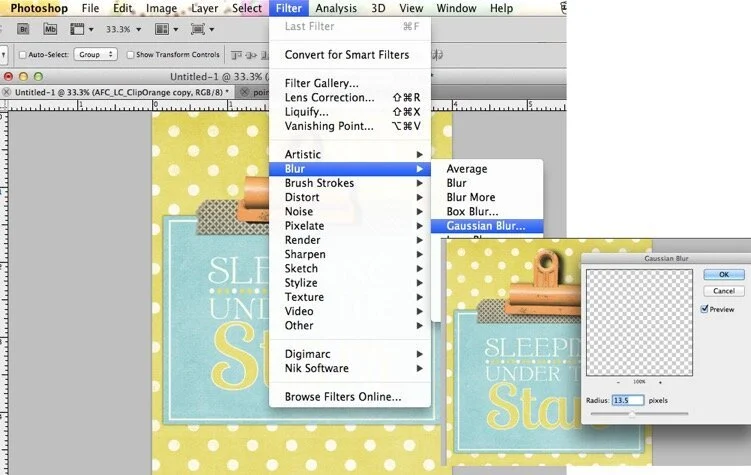This screenshot has width=751, height=475.
Task: Expand the Digimarc submenu
Action: tap(350, 354)
